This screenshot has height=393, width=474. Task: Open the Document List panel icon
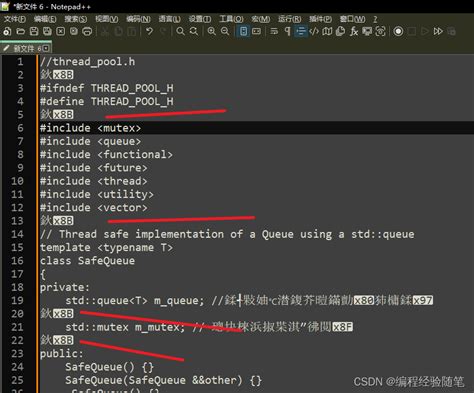[x=340, y=31]
